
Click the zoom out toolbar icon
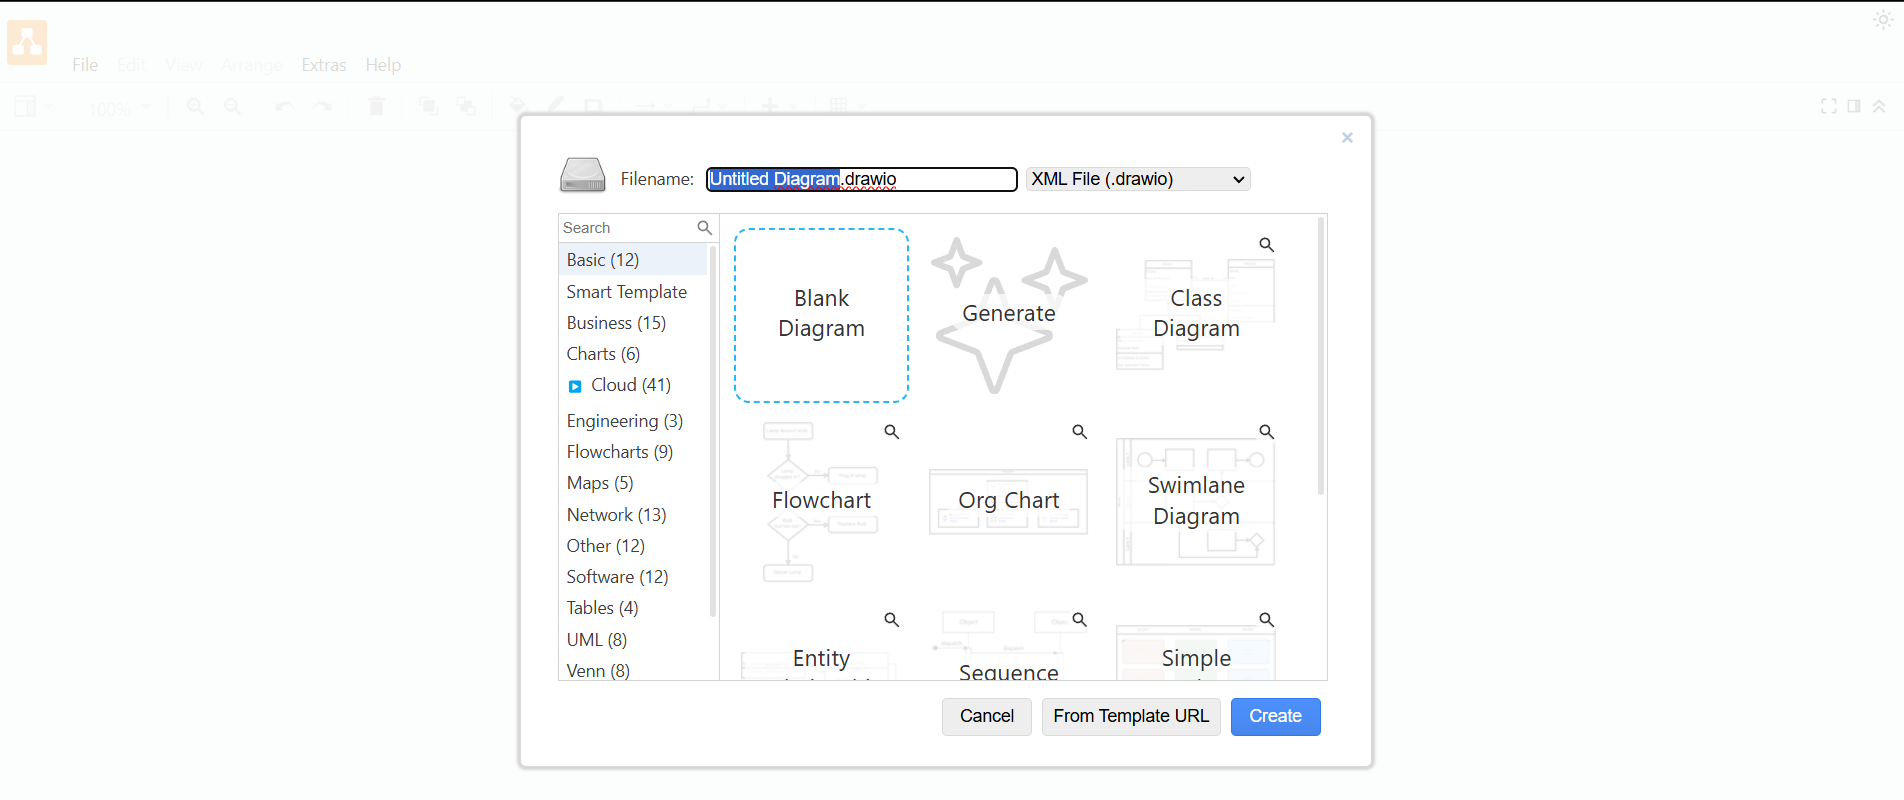[x=232, y=106]
